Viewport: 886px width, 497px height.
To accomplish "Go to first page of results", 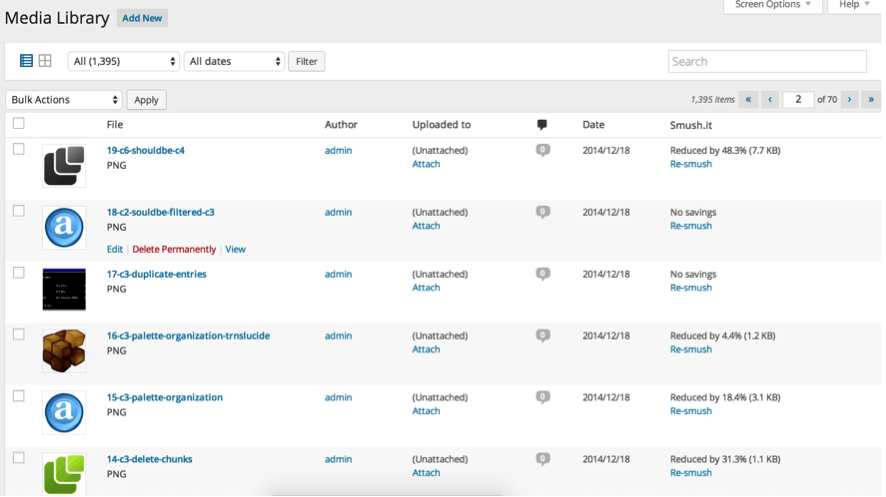I will (748, 99).
